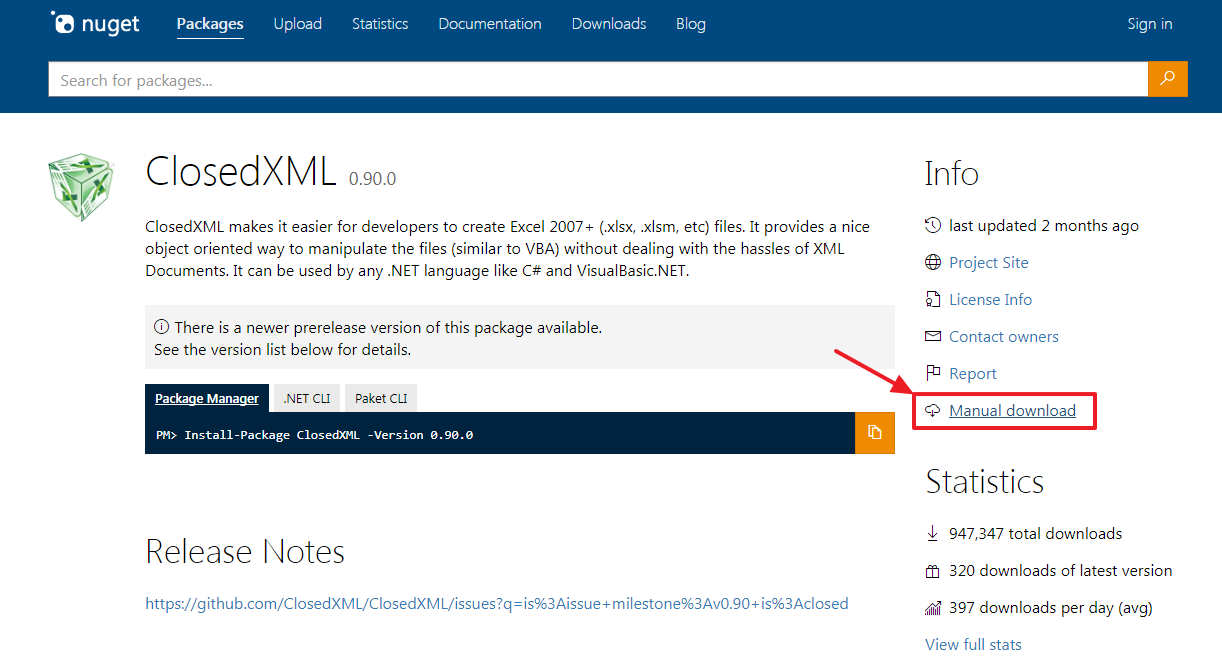Open the Manual download link
1222x657 pixels.
1012,411
